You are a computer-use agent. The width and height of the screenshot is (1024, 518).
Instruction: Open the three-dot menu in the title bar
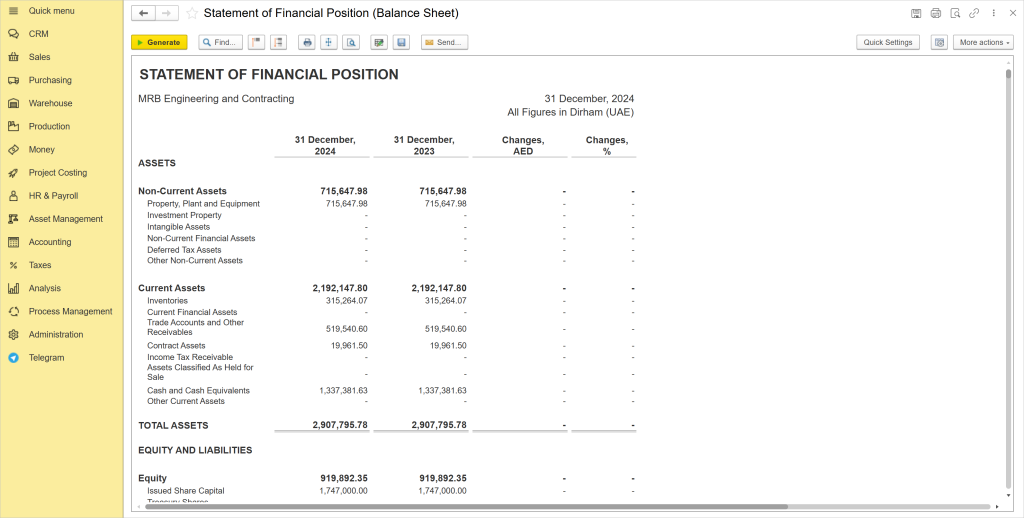[993, 13]
